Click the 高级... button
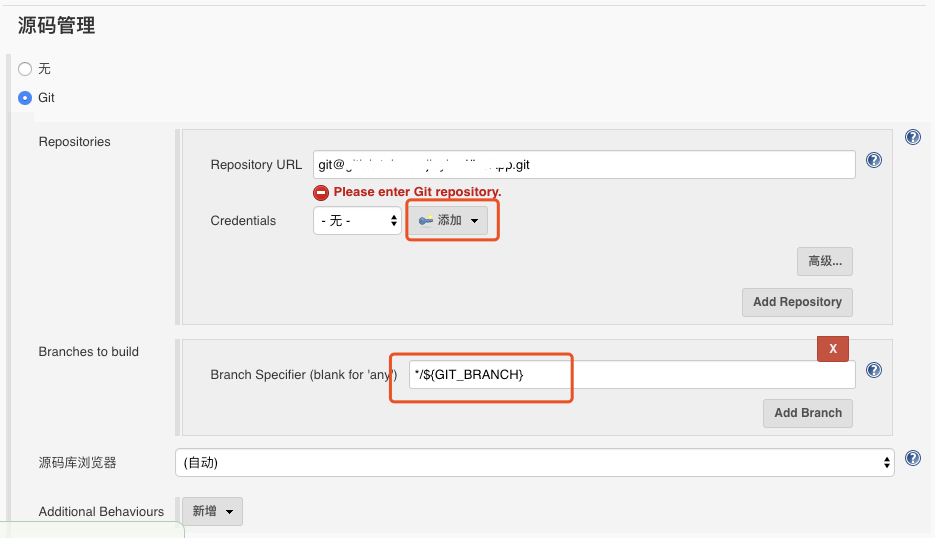Image resolution: width=935 pixels, height=538 pixels. pos(824,261)
